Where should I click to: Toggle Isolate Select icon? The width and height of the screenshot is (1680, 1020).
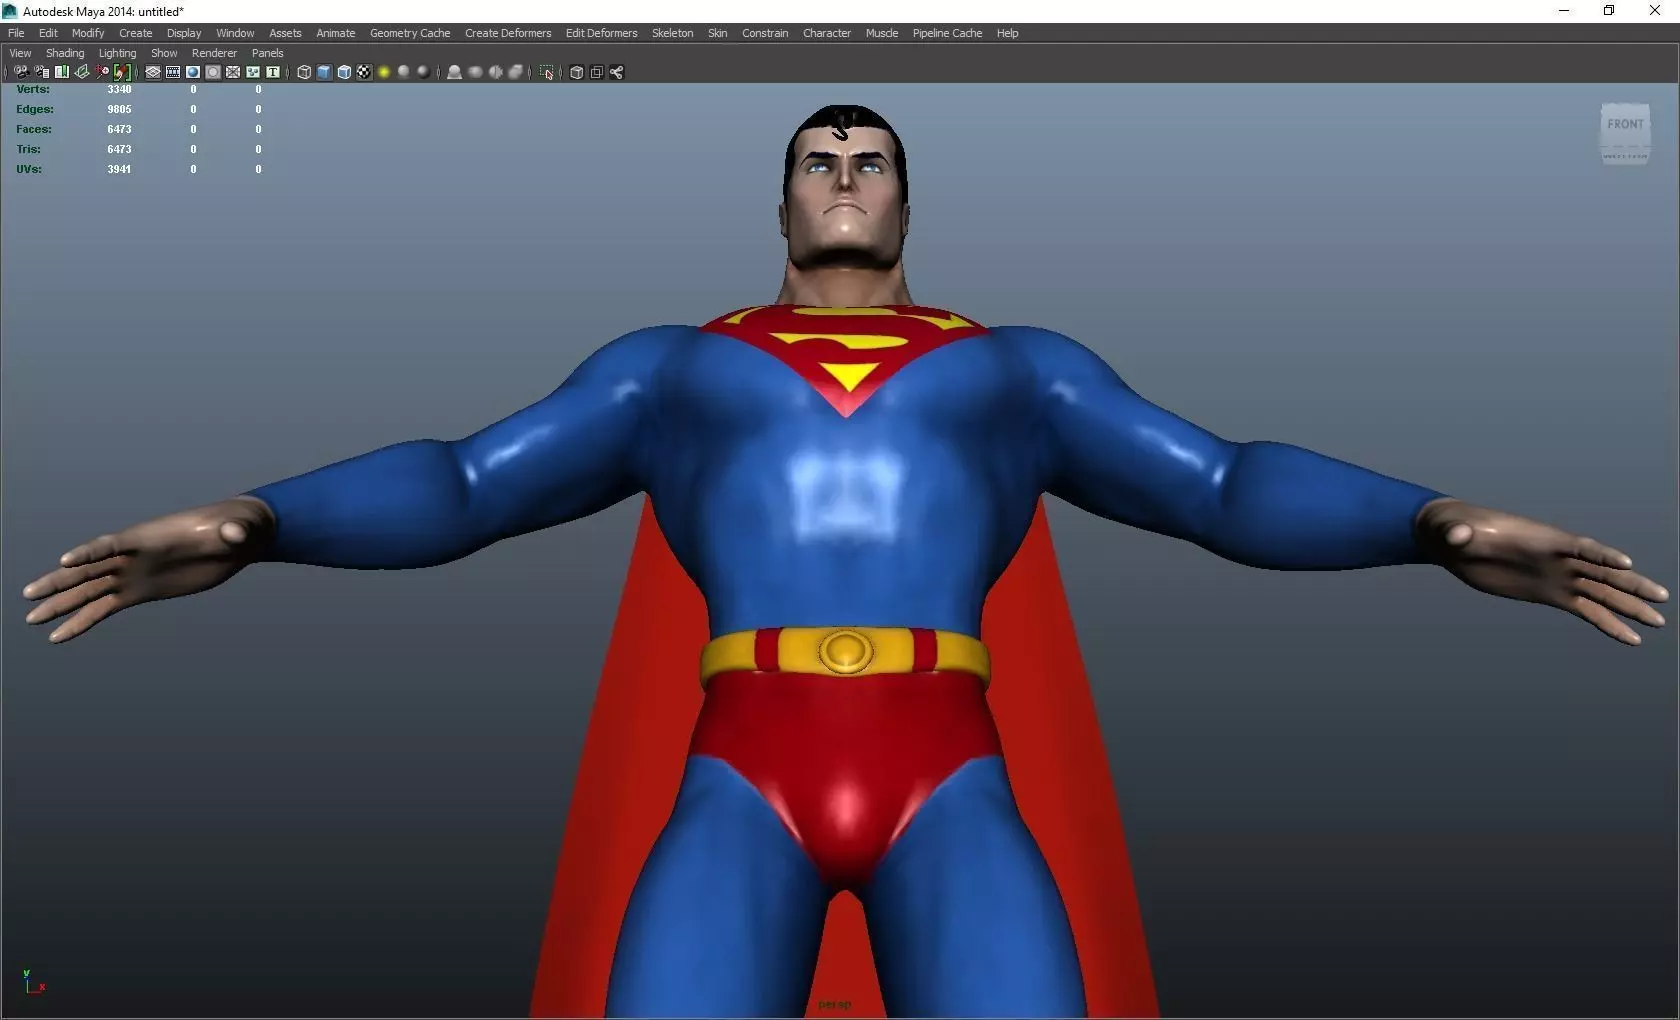(x=546, y=72)
